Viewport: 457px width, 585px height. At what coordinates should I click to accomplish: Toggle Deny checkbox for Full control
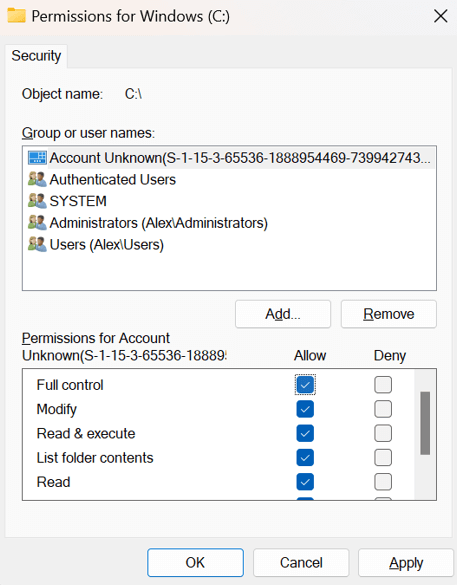point(383,385)
